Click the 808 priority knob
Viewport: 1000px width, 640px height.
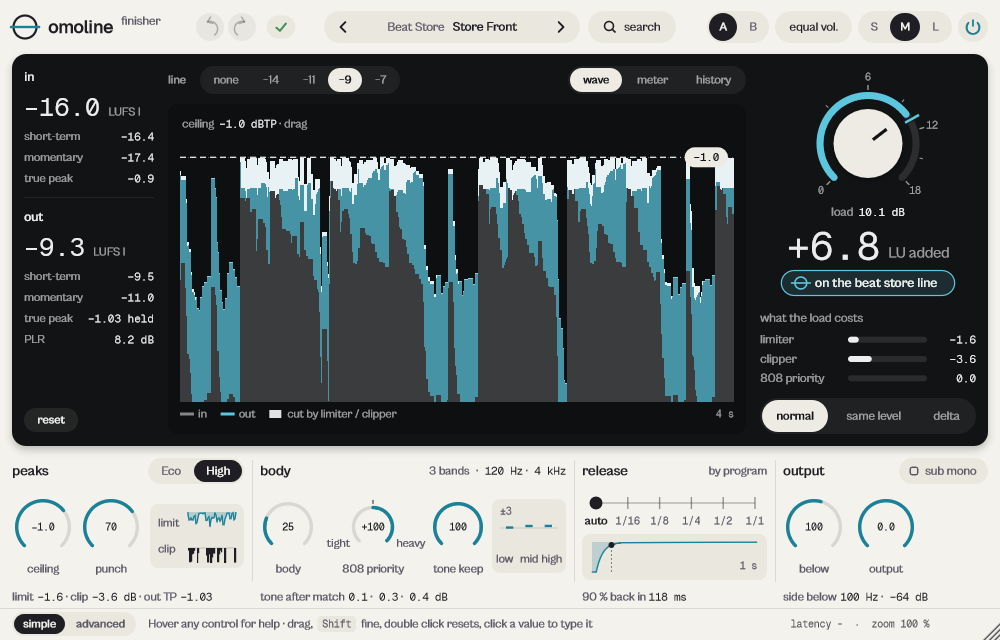(x=372, y=527)
